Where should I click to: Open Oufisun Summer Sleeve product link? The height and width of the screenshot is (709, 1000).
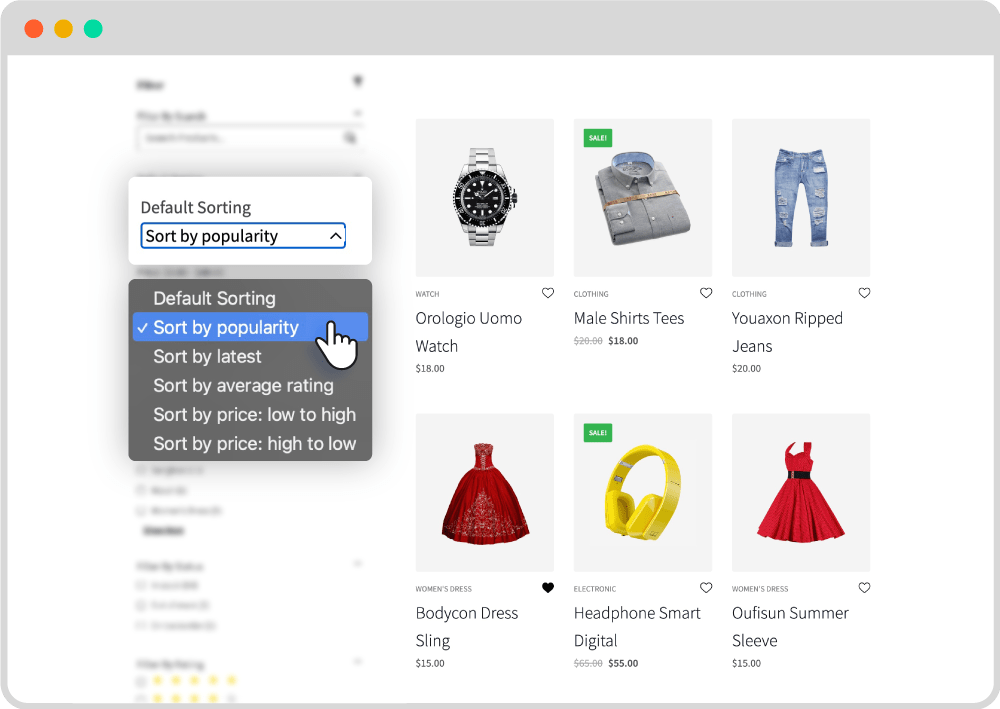tap(790, 627)
